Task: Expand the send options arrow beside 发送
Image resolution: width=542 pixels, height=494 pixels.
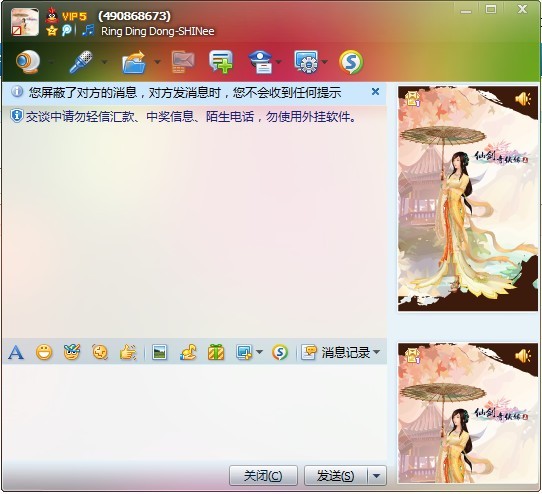Action: tap(377, 476)
